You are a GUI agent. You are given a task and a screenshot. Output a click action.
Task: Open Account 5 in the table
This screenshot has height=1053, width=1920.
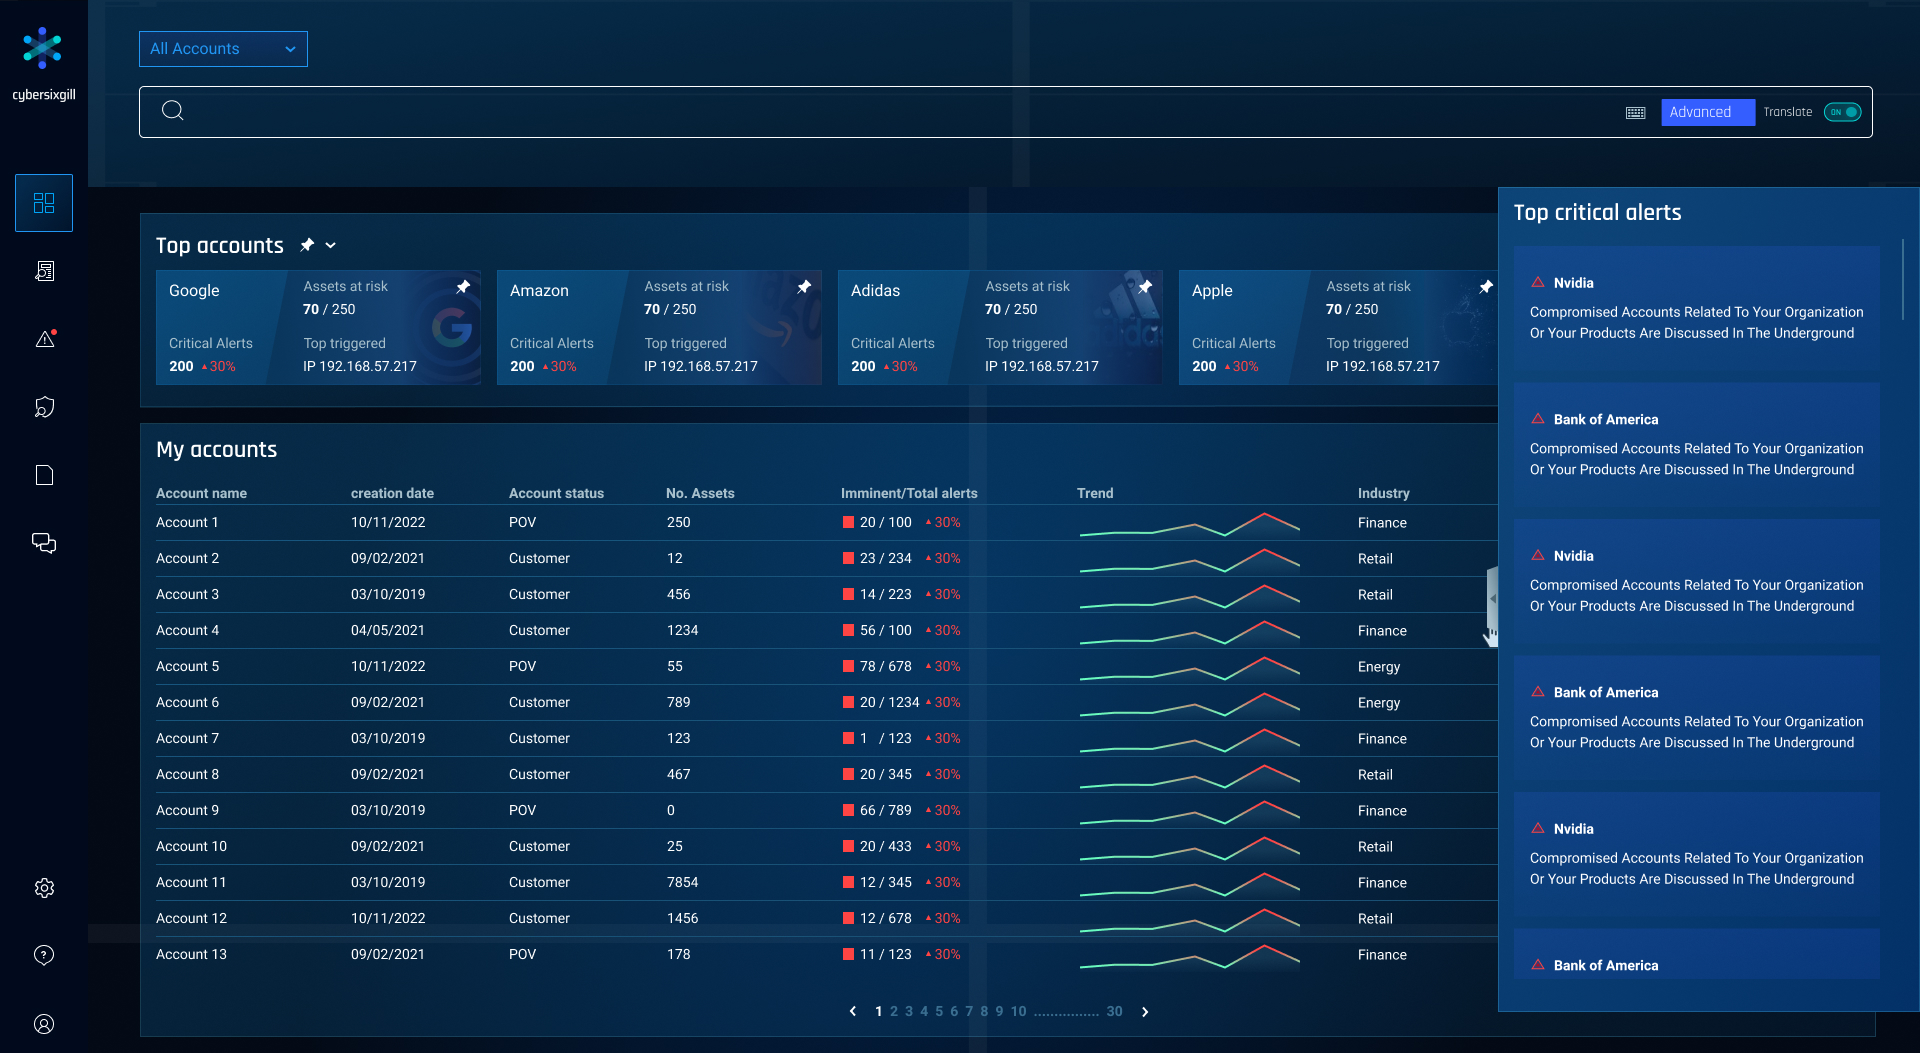pos(187,667)
